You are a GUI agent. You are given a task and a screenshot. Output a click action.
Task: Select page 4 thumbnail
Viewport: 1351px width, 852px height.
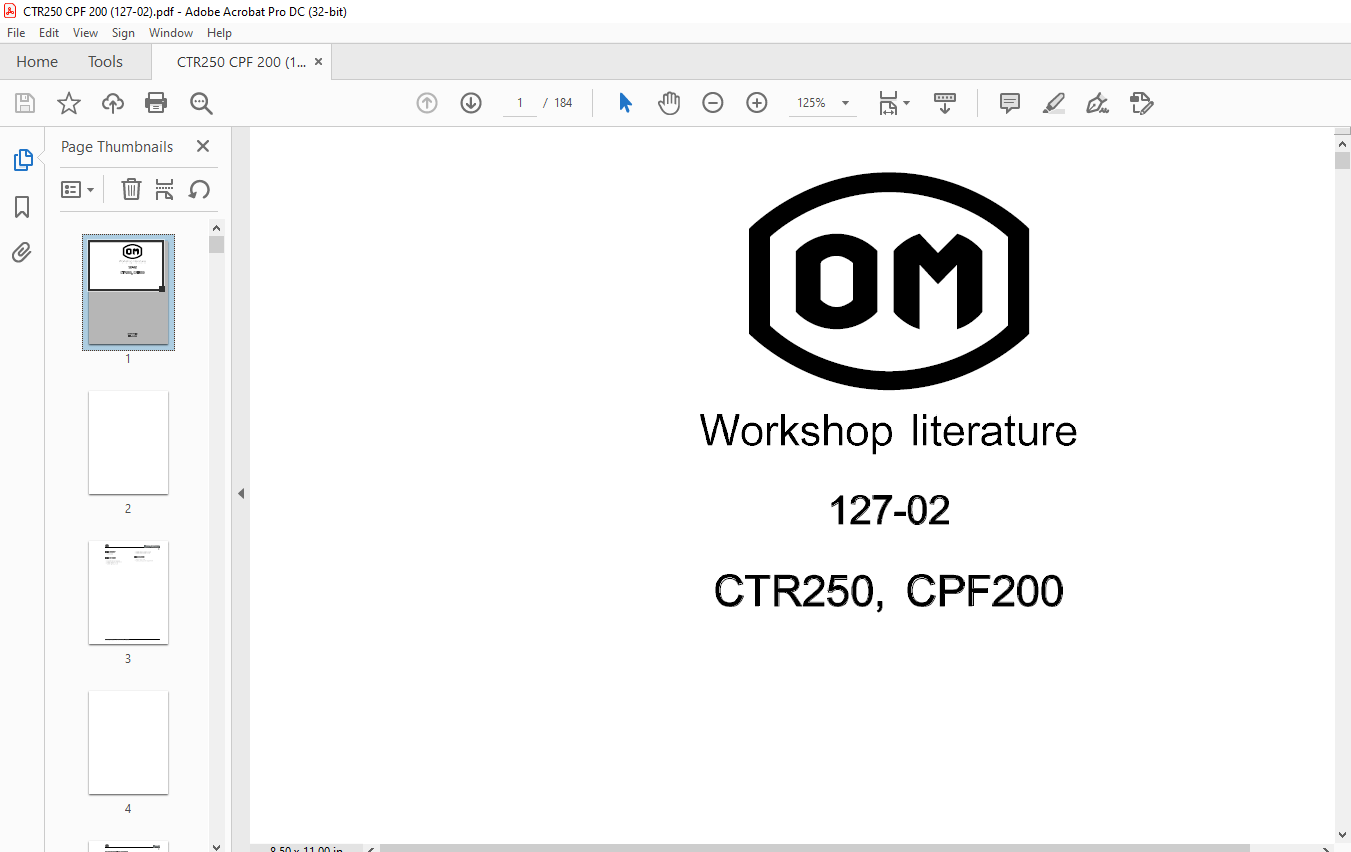(128, 742)
